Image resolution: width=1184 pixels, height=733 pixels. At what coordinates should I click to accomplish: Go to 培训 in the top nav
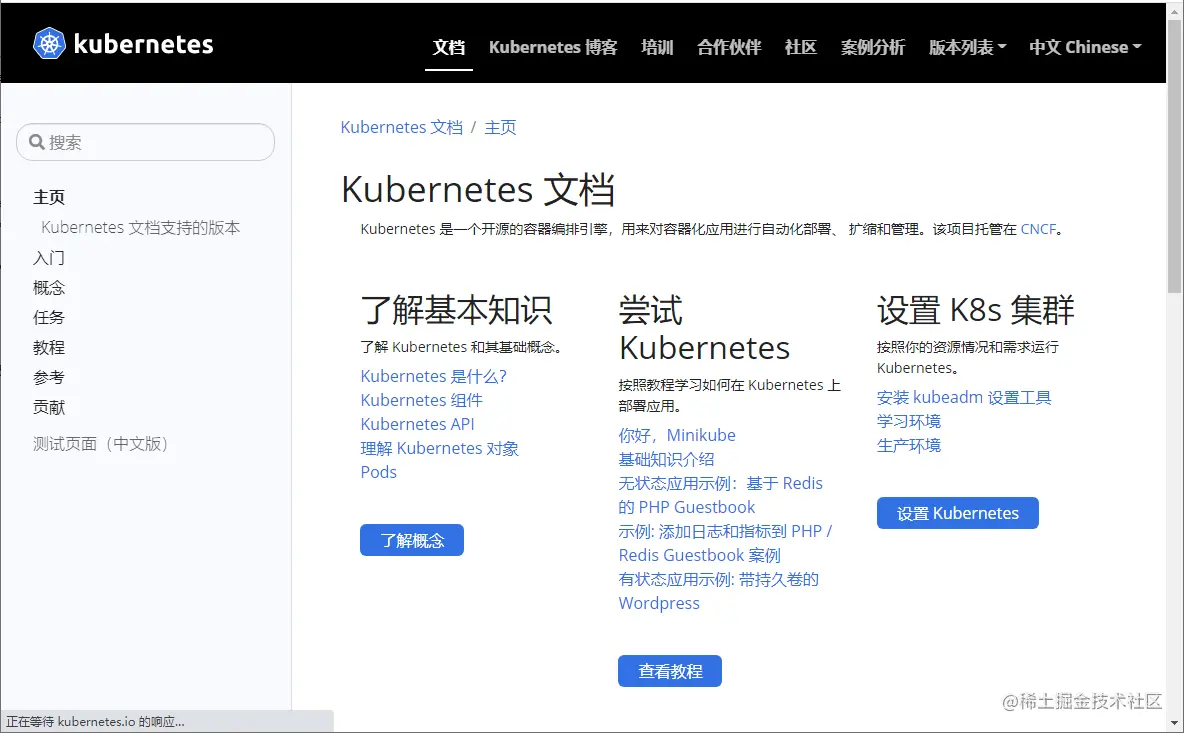657,47
